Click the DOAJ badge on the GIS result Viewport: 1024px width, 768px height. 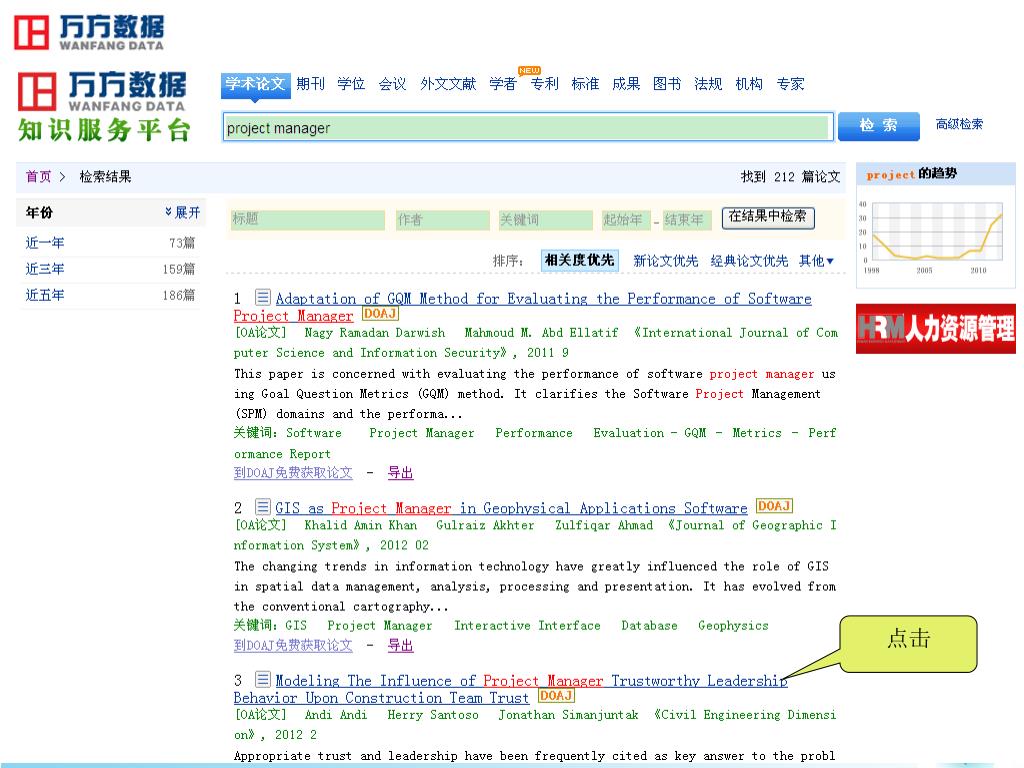(x=774, y=506)
